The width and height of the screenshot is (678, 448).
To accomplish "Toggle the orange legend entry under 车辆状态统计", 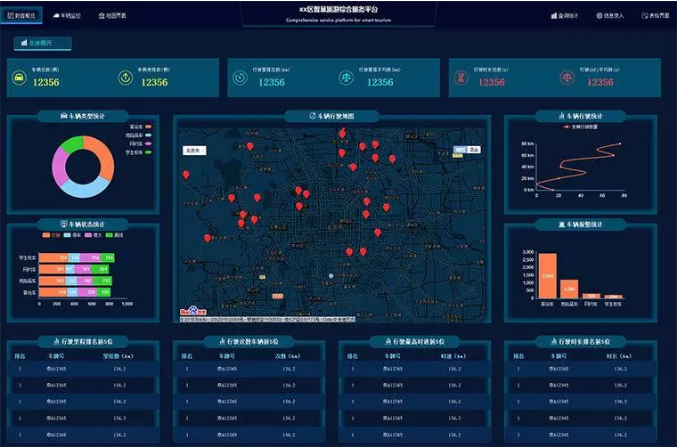I will point(51,235).
